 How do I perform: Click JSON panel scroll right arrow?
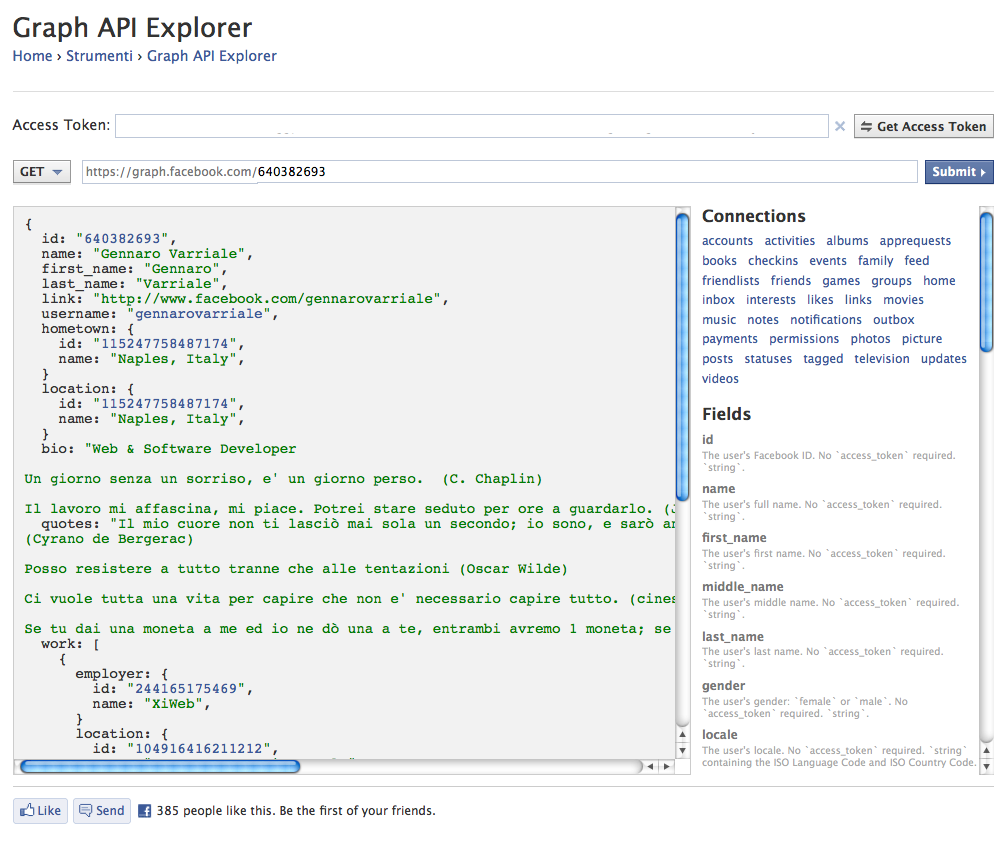(x=667, y=767)
